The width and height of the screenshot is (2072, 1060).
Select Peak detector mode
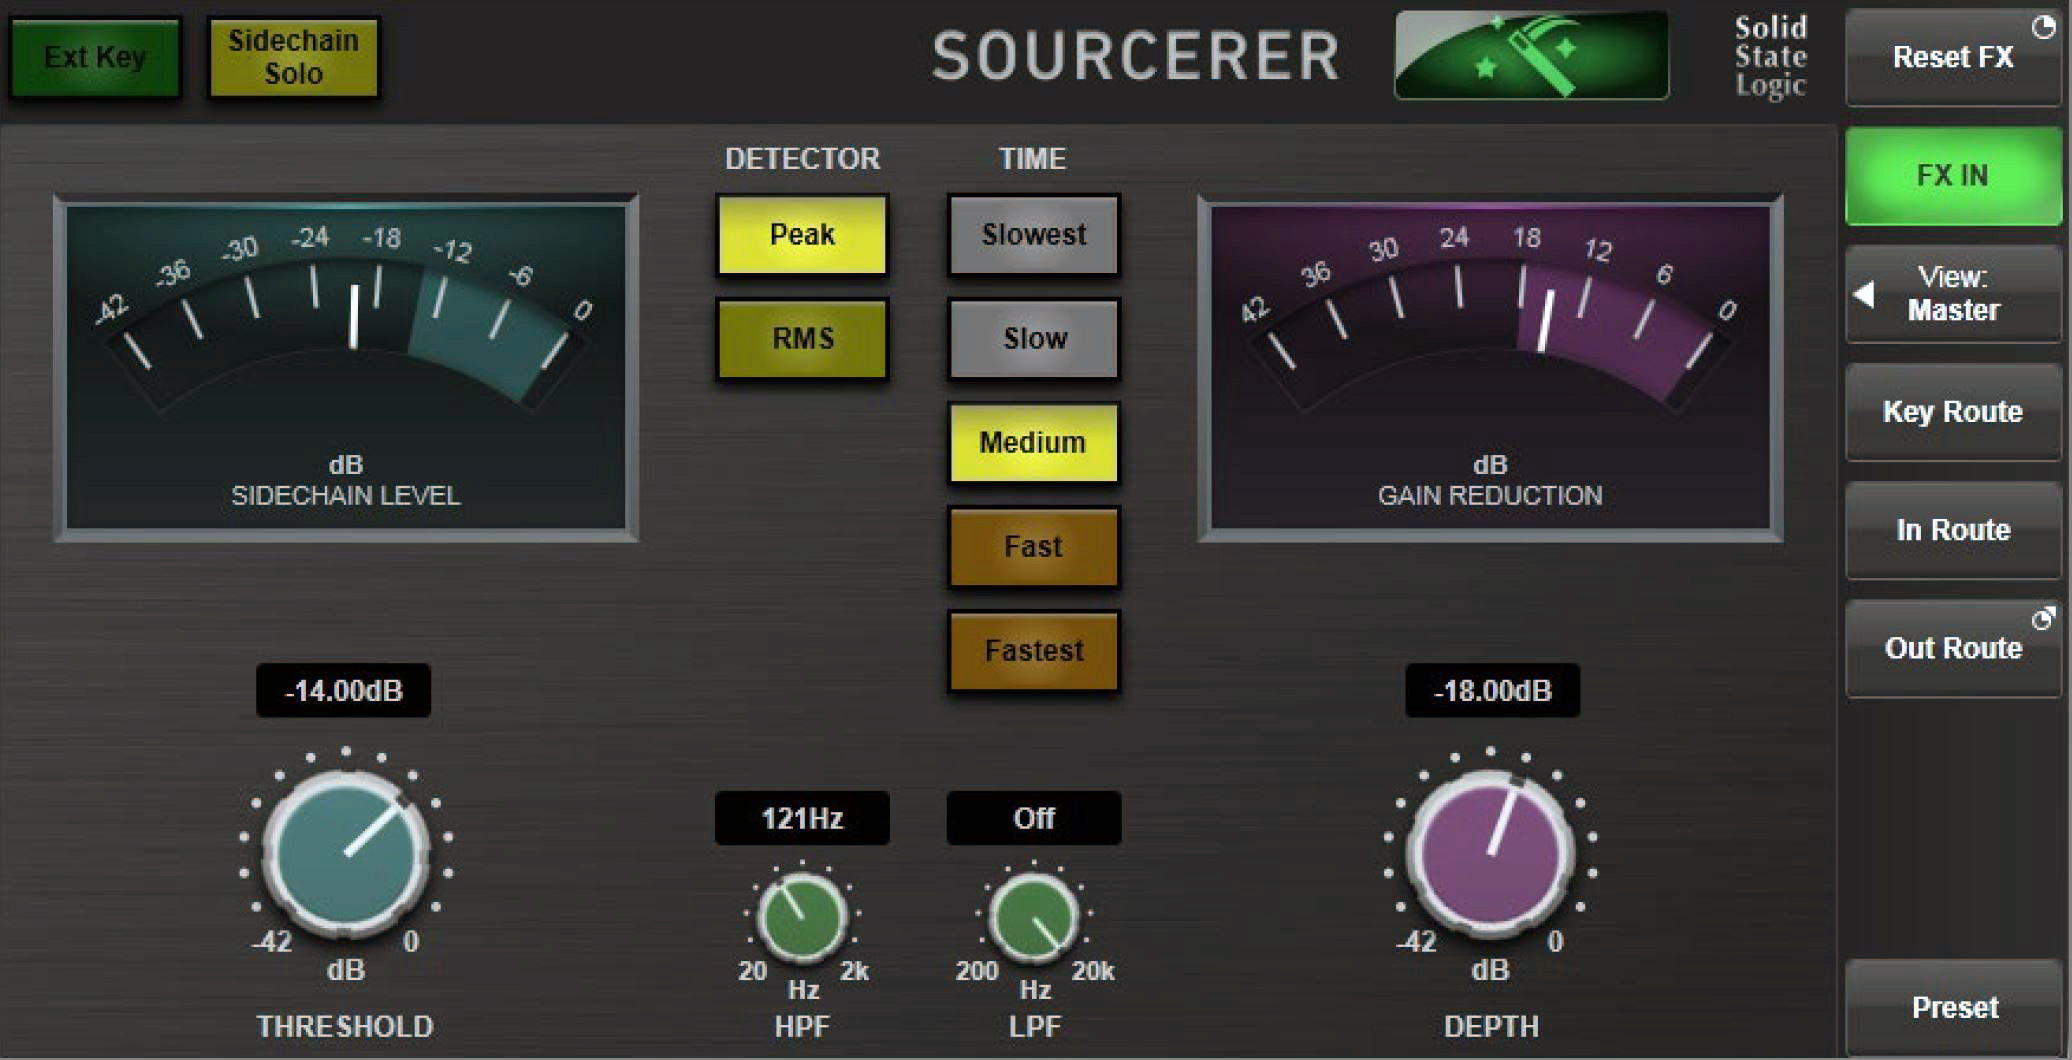tap(802, 234)
